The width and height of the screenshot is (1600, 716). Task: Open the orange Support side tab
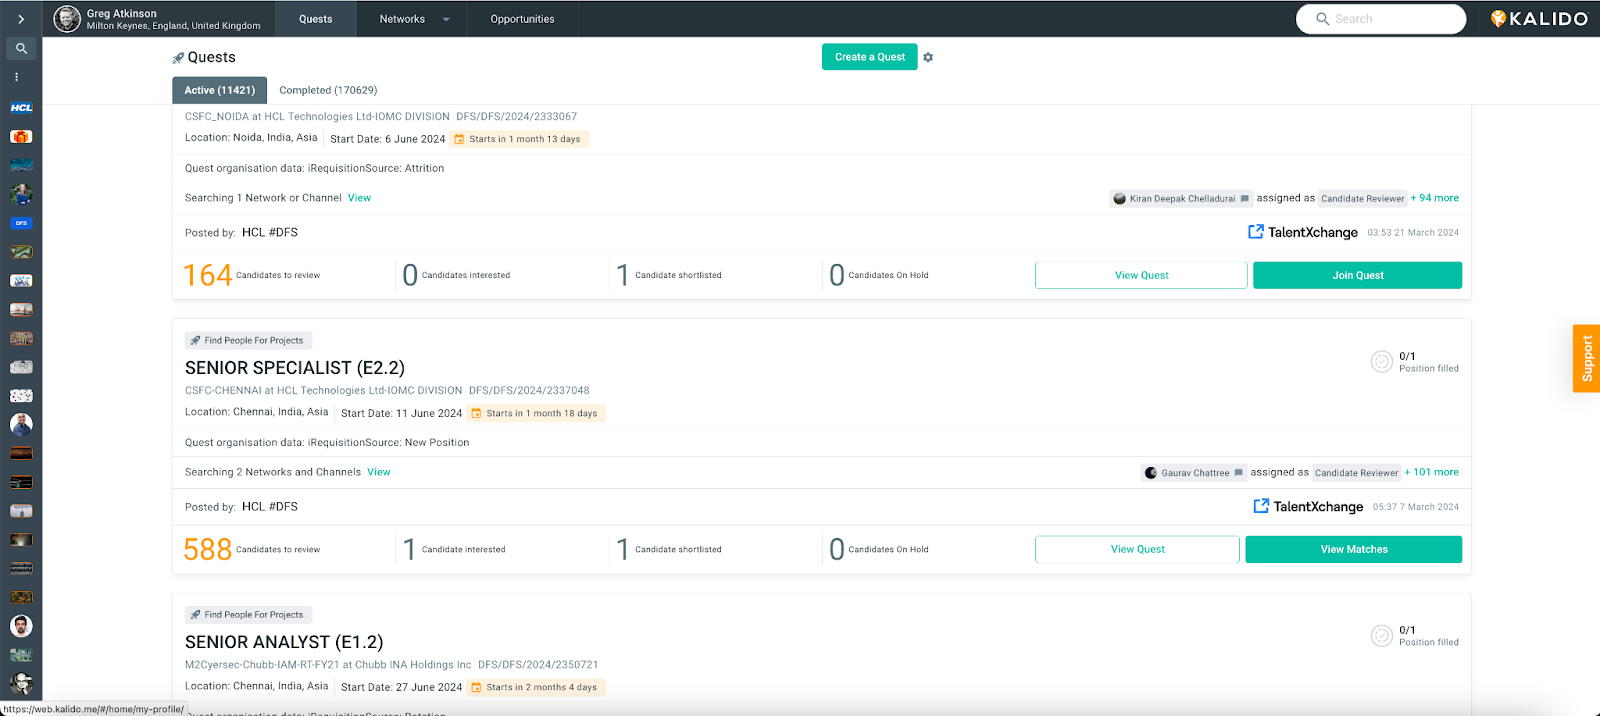1586,358
